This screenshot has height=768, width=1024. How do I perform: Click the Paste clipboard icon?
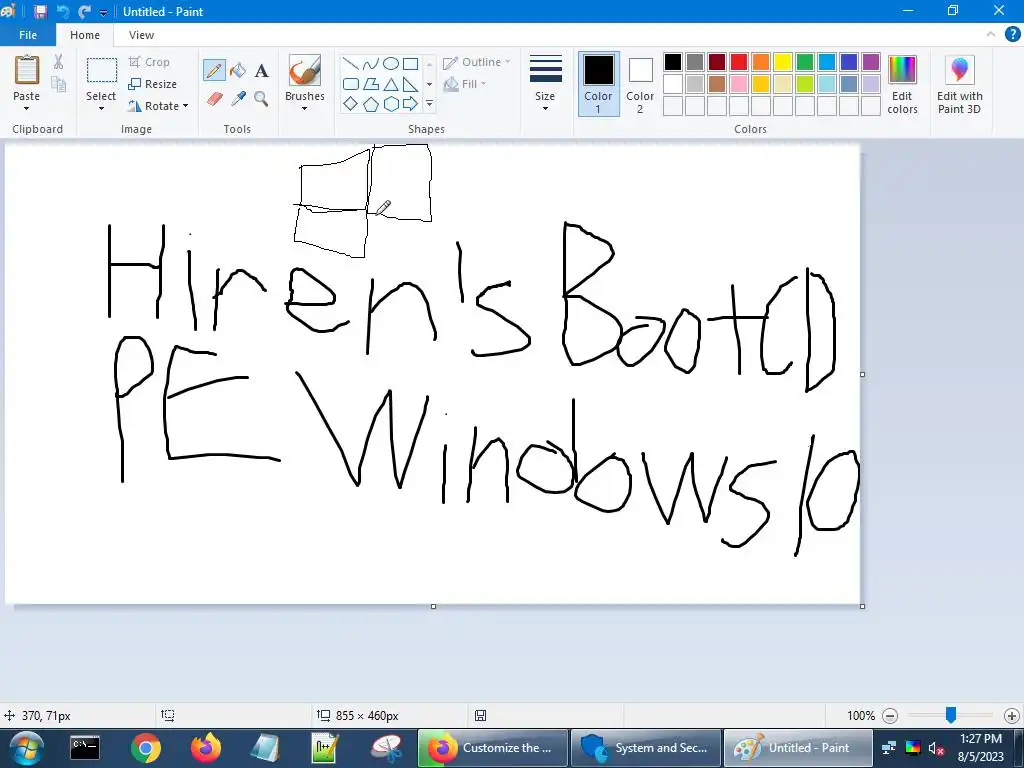click(x=27, y=70)
